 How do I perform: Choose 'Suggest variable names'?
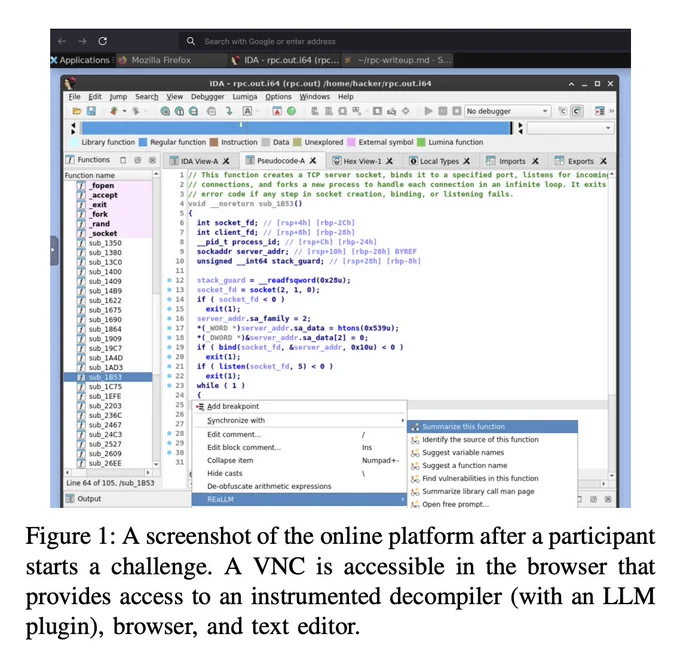pyautogui.click(x=493, y=453)
